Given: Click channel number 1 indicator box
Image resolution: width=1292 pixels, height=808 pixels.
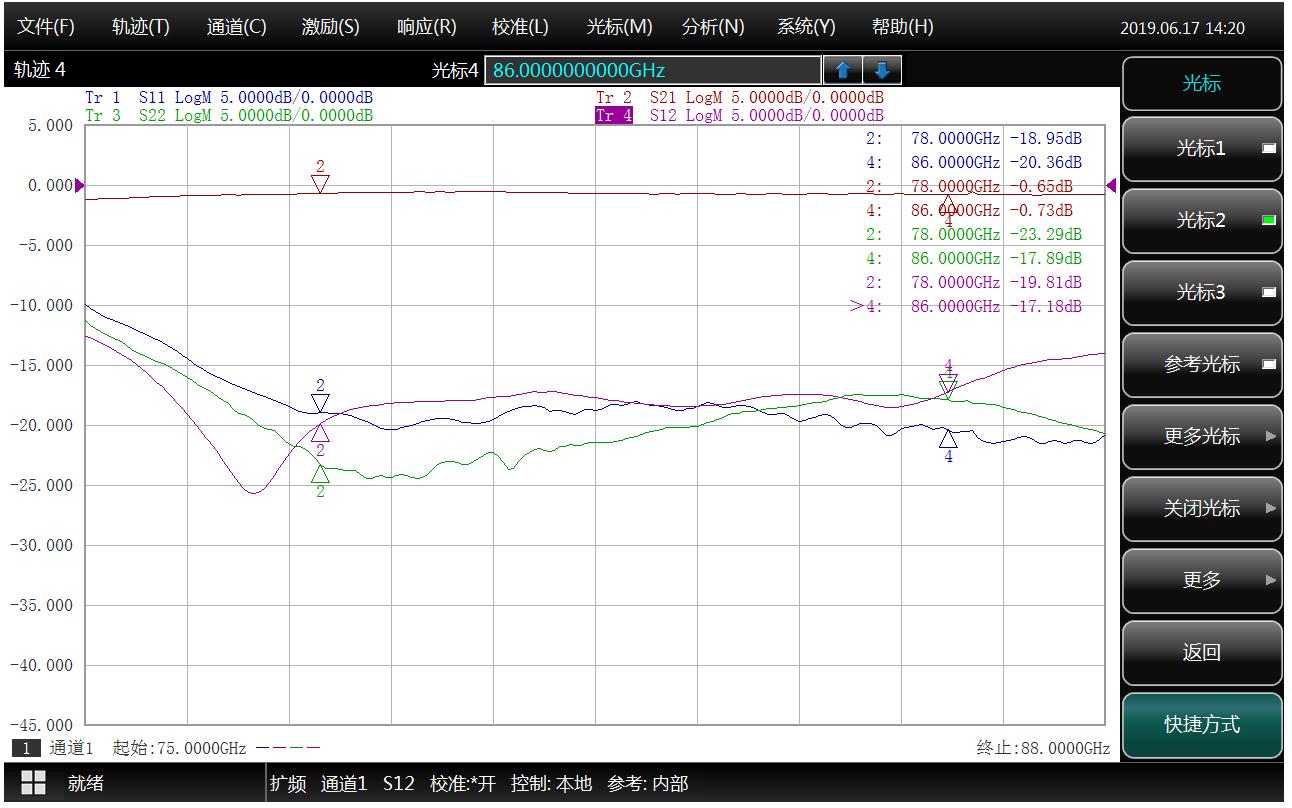Looking at the screenshot, I should pos(26,748).
